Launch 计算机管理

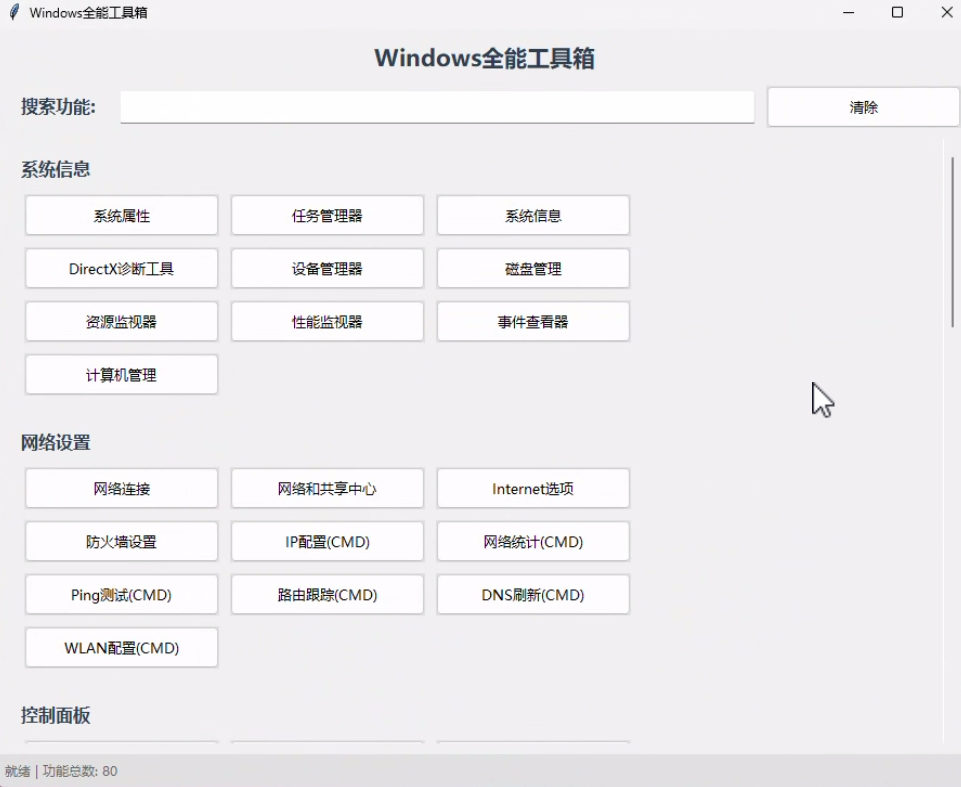click(x=121, y=374)
